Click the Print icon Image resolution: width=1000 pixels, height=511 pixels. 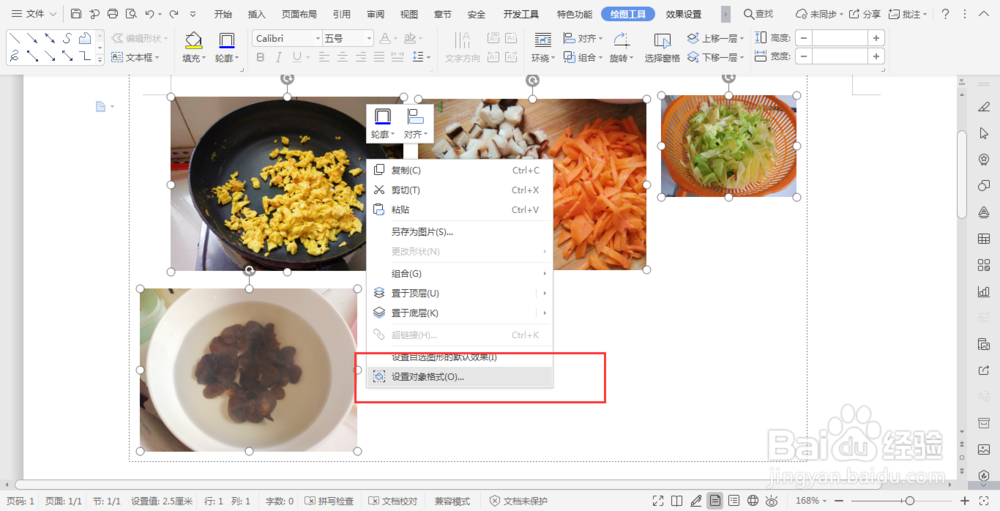point(113,13)
